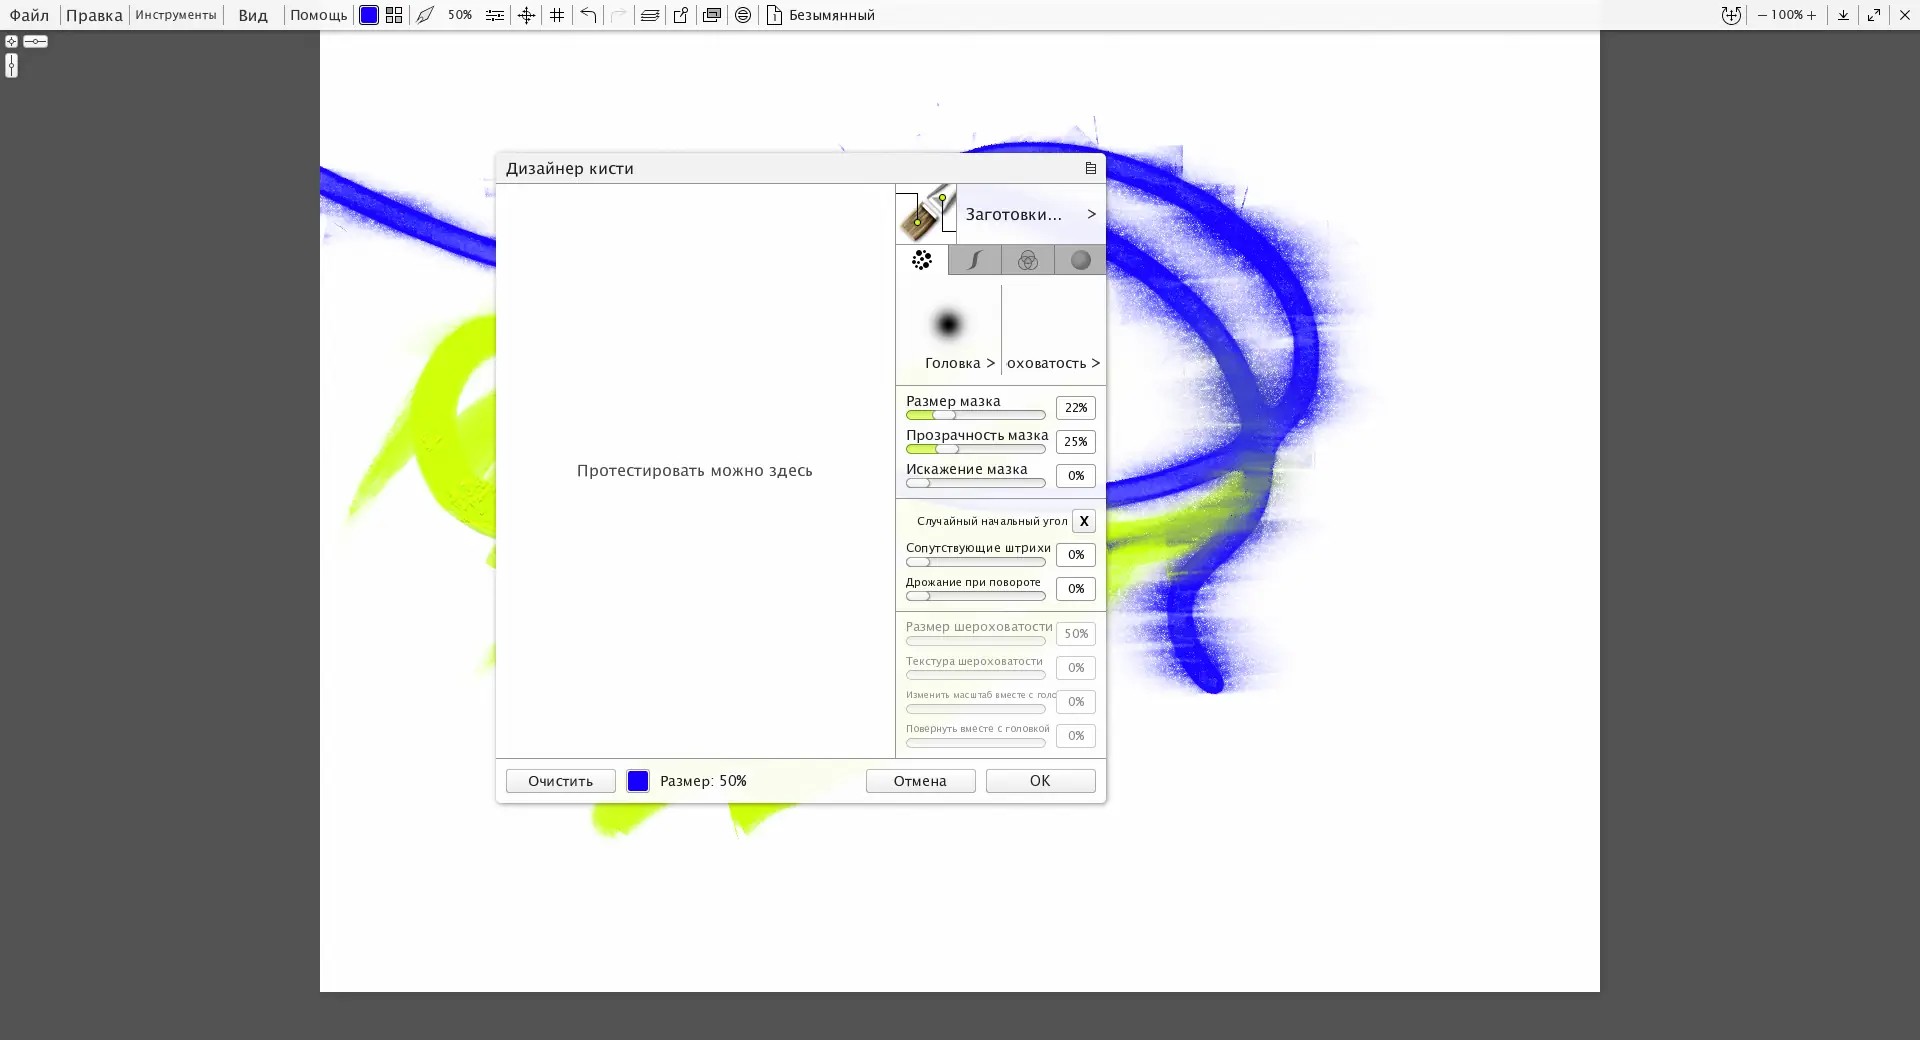Open the layers panel icon
1920x1040 pixels.
coord(650,15)
